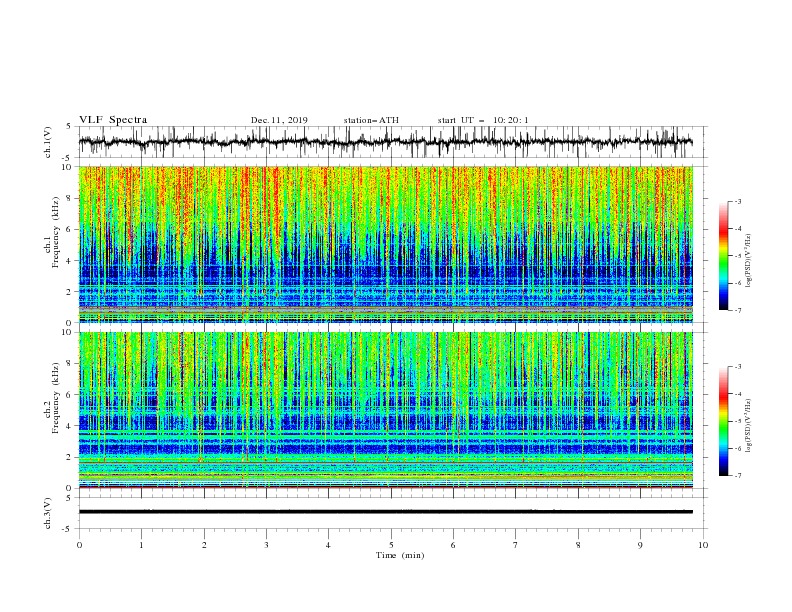Click the "station=ATH" header label
792x612 pixels.
(371, 120)
